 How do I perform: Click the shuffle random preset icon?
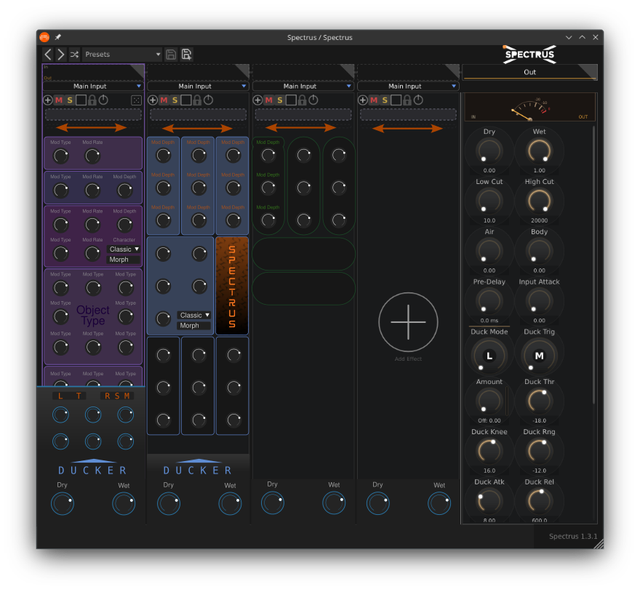[74, 54]
